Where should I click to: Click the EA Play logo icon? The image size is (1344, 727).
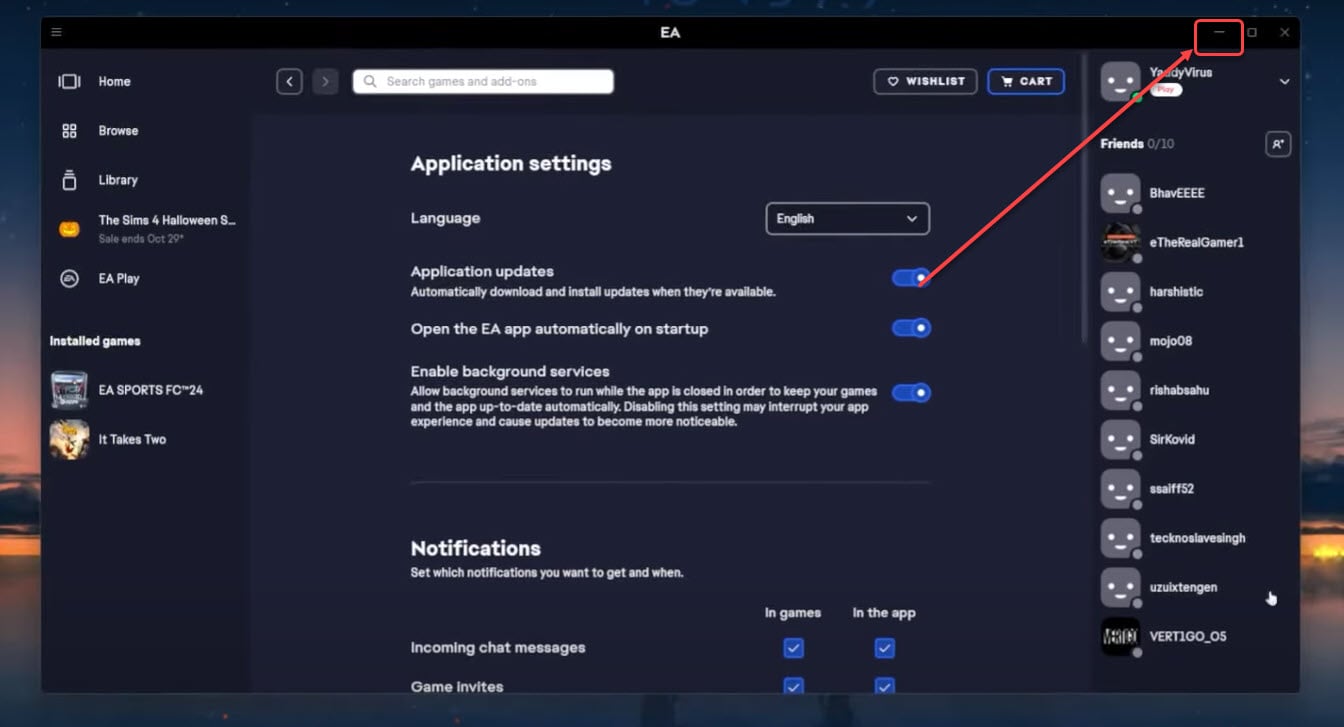(69, 278)
